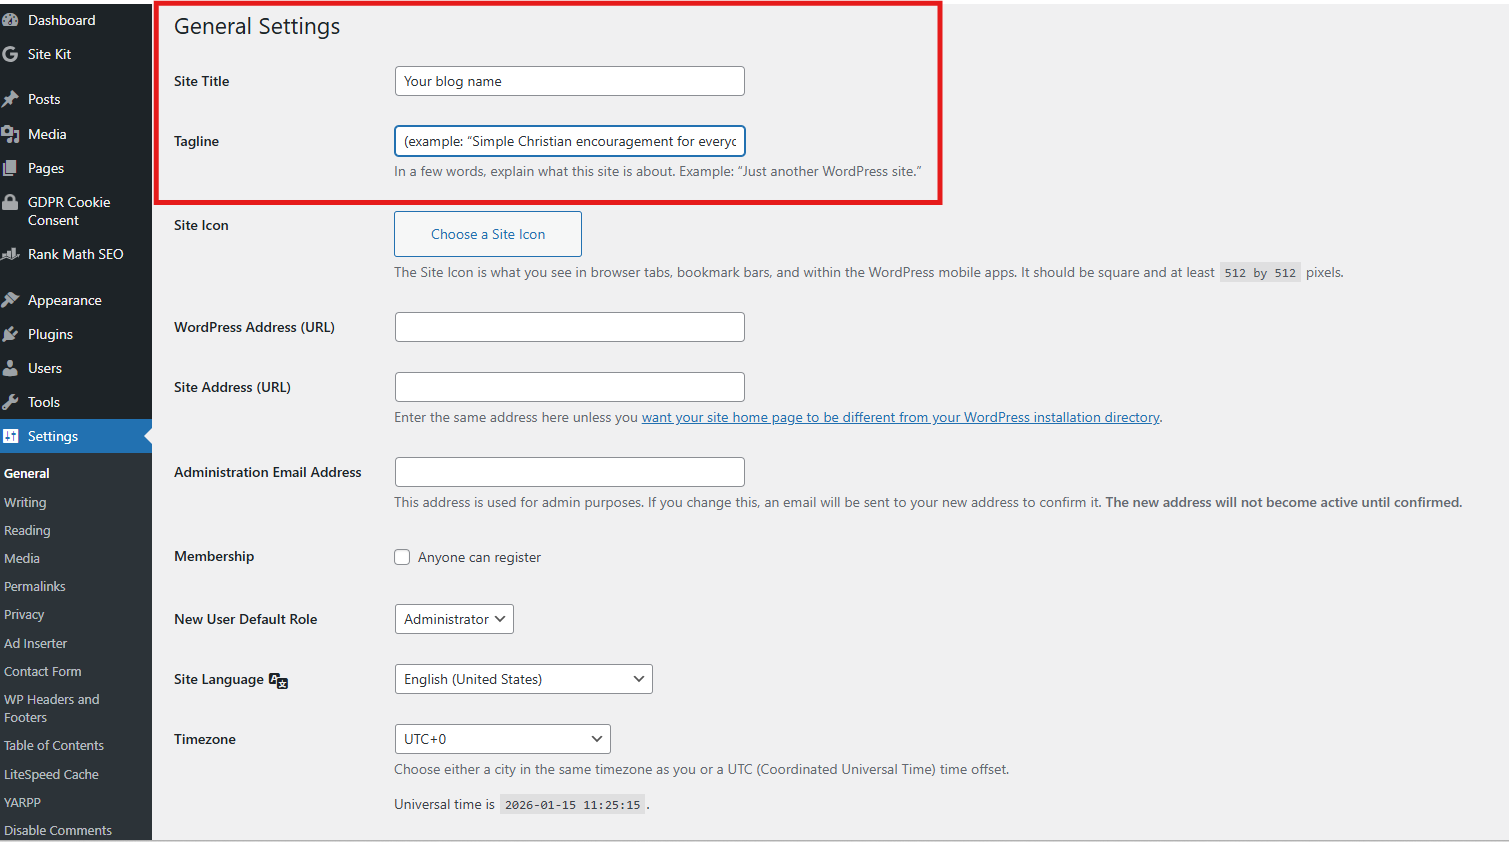Image resolution: width=1509 pixels, height=842 pixels.
Task: Click the Tools wrench icon
Action: (11, 402)
